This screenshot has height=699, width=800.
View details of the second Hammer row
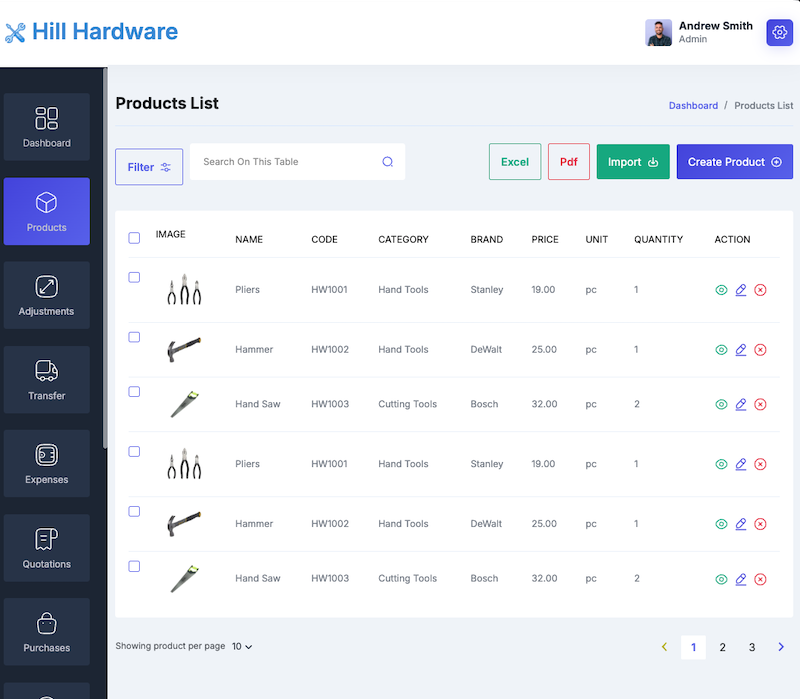[x=721, y=524]
